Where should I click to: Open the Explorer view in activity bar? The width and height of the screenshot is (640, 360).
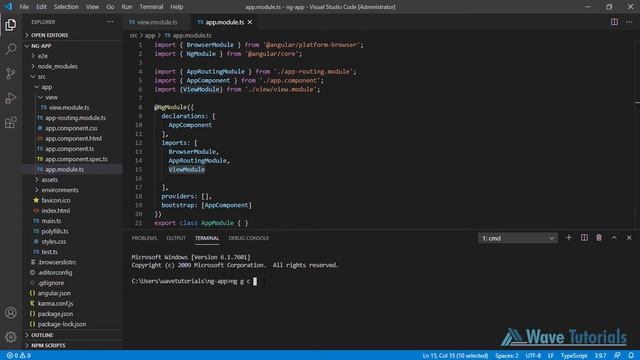11,25
